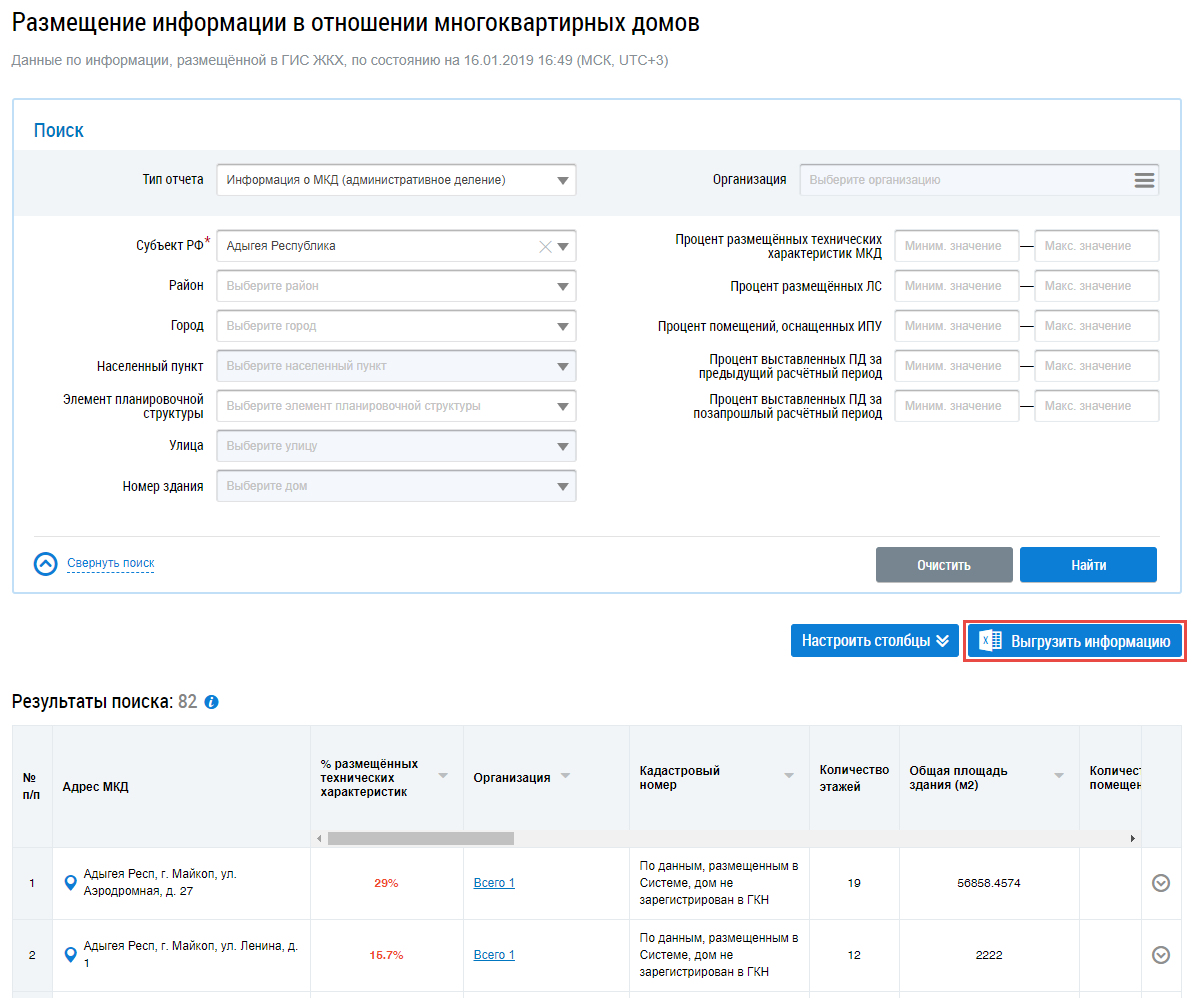Click Выгрузить информацию export button
Viewport: 1188px width, 998px height.
tap(1074, 641)
